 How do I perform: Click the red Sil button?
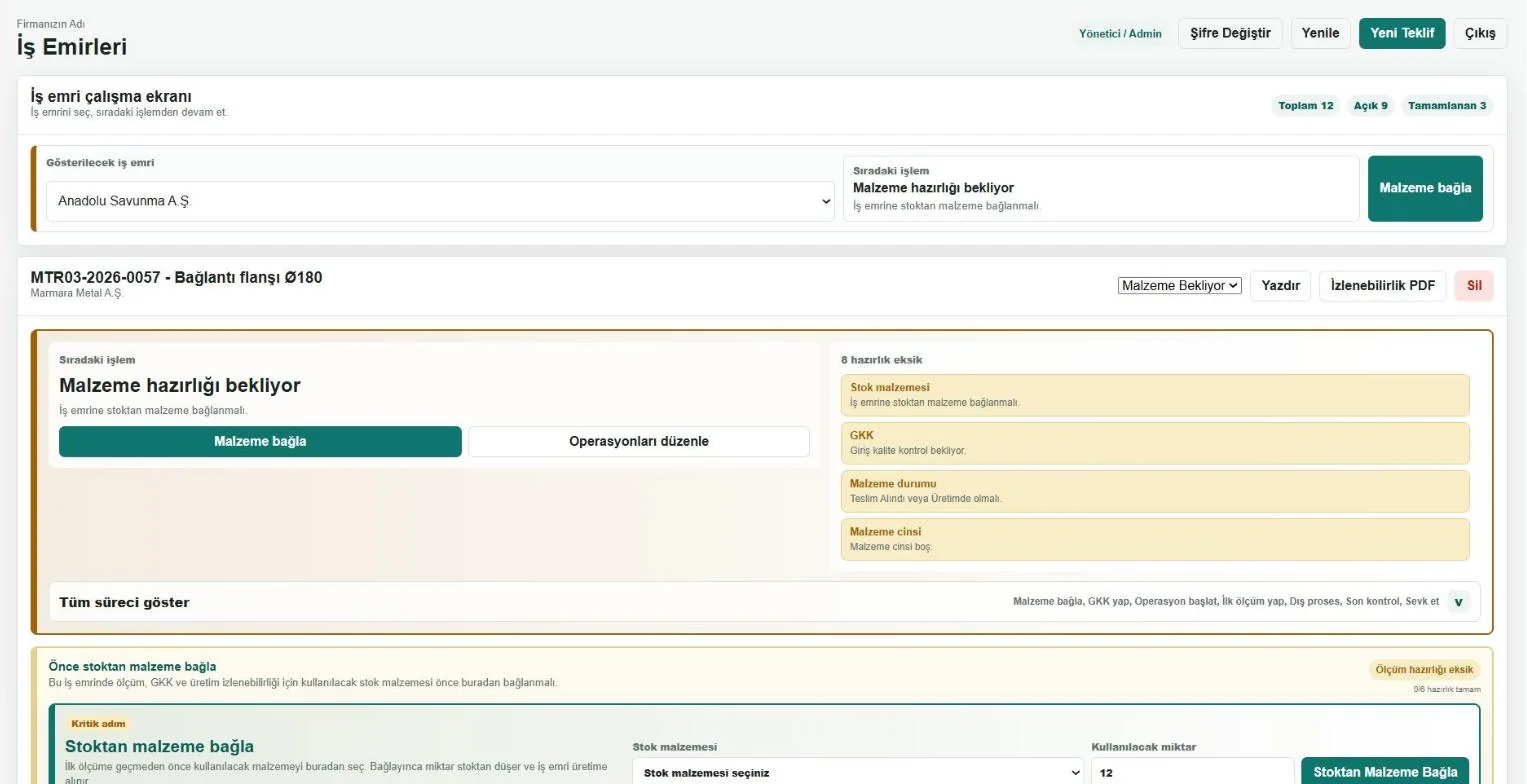[x=1474, y=286]
